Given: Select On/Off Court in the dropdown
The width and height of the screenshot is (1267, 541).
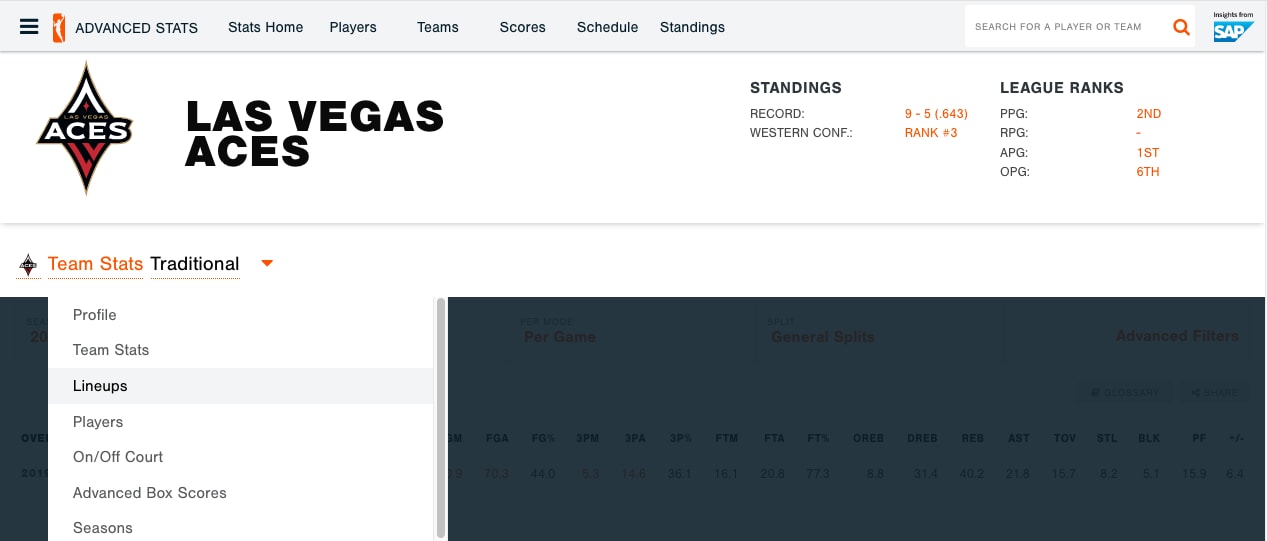Looking at the screenshot, I should tap(240, 457).
